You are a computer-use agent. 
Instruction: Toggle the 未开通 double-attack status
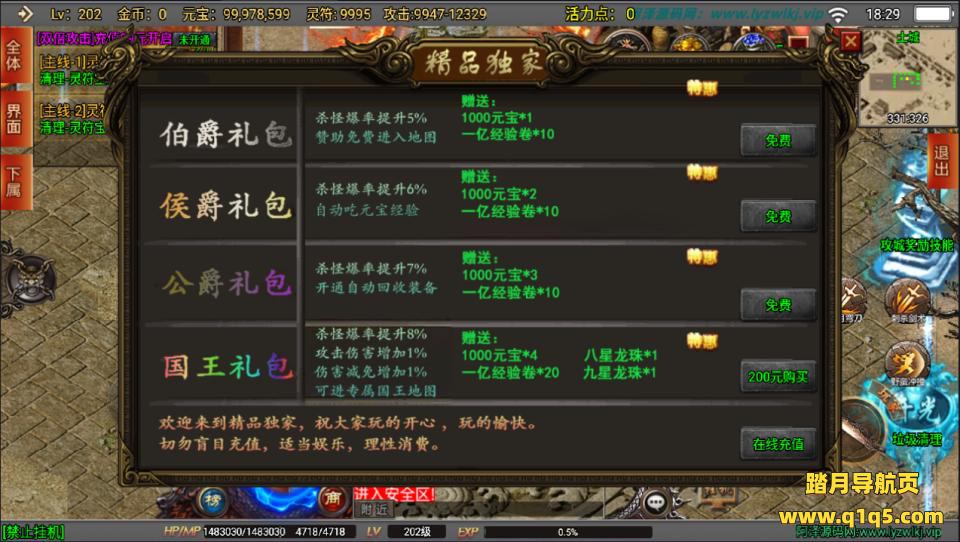click(x=194, y=39)
